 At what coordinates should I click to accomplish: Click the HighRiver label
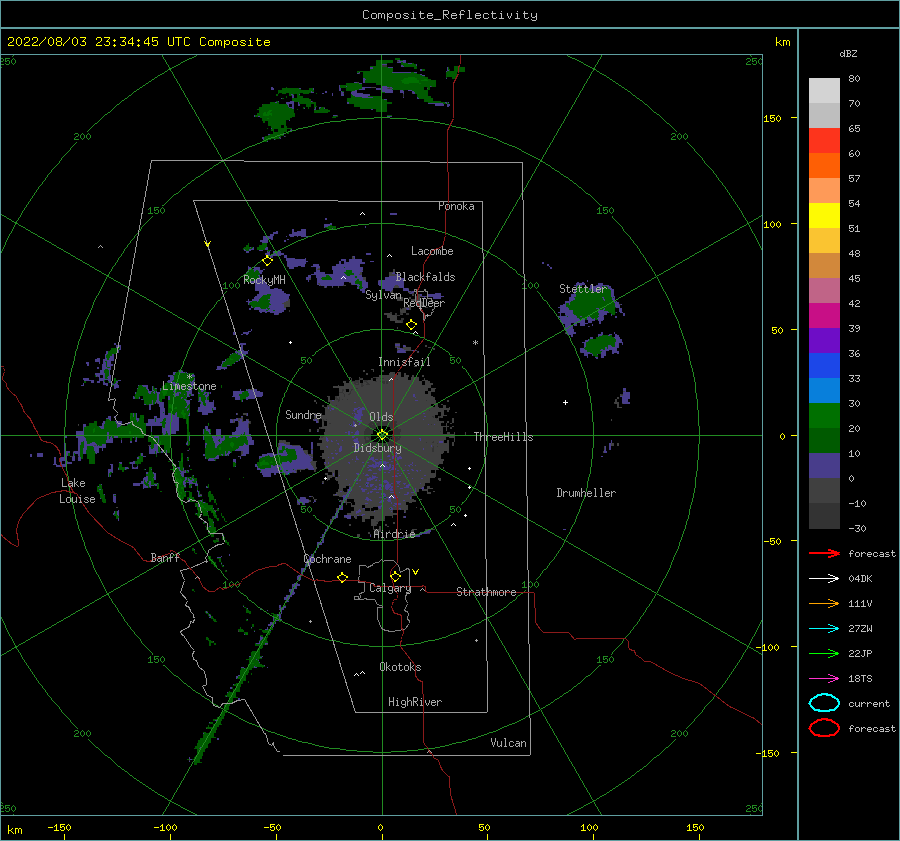tap(415, 702)
